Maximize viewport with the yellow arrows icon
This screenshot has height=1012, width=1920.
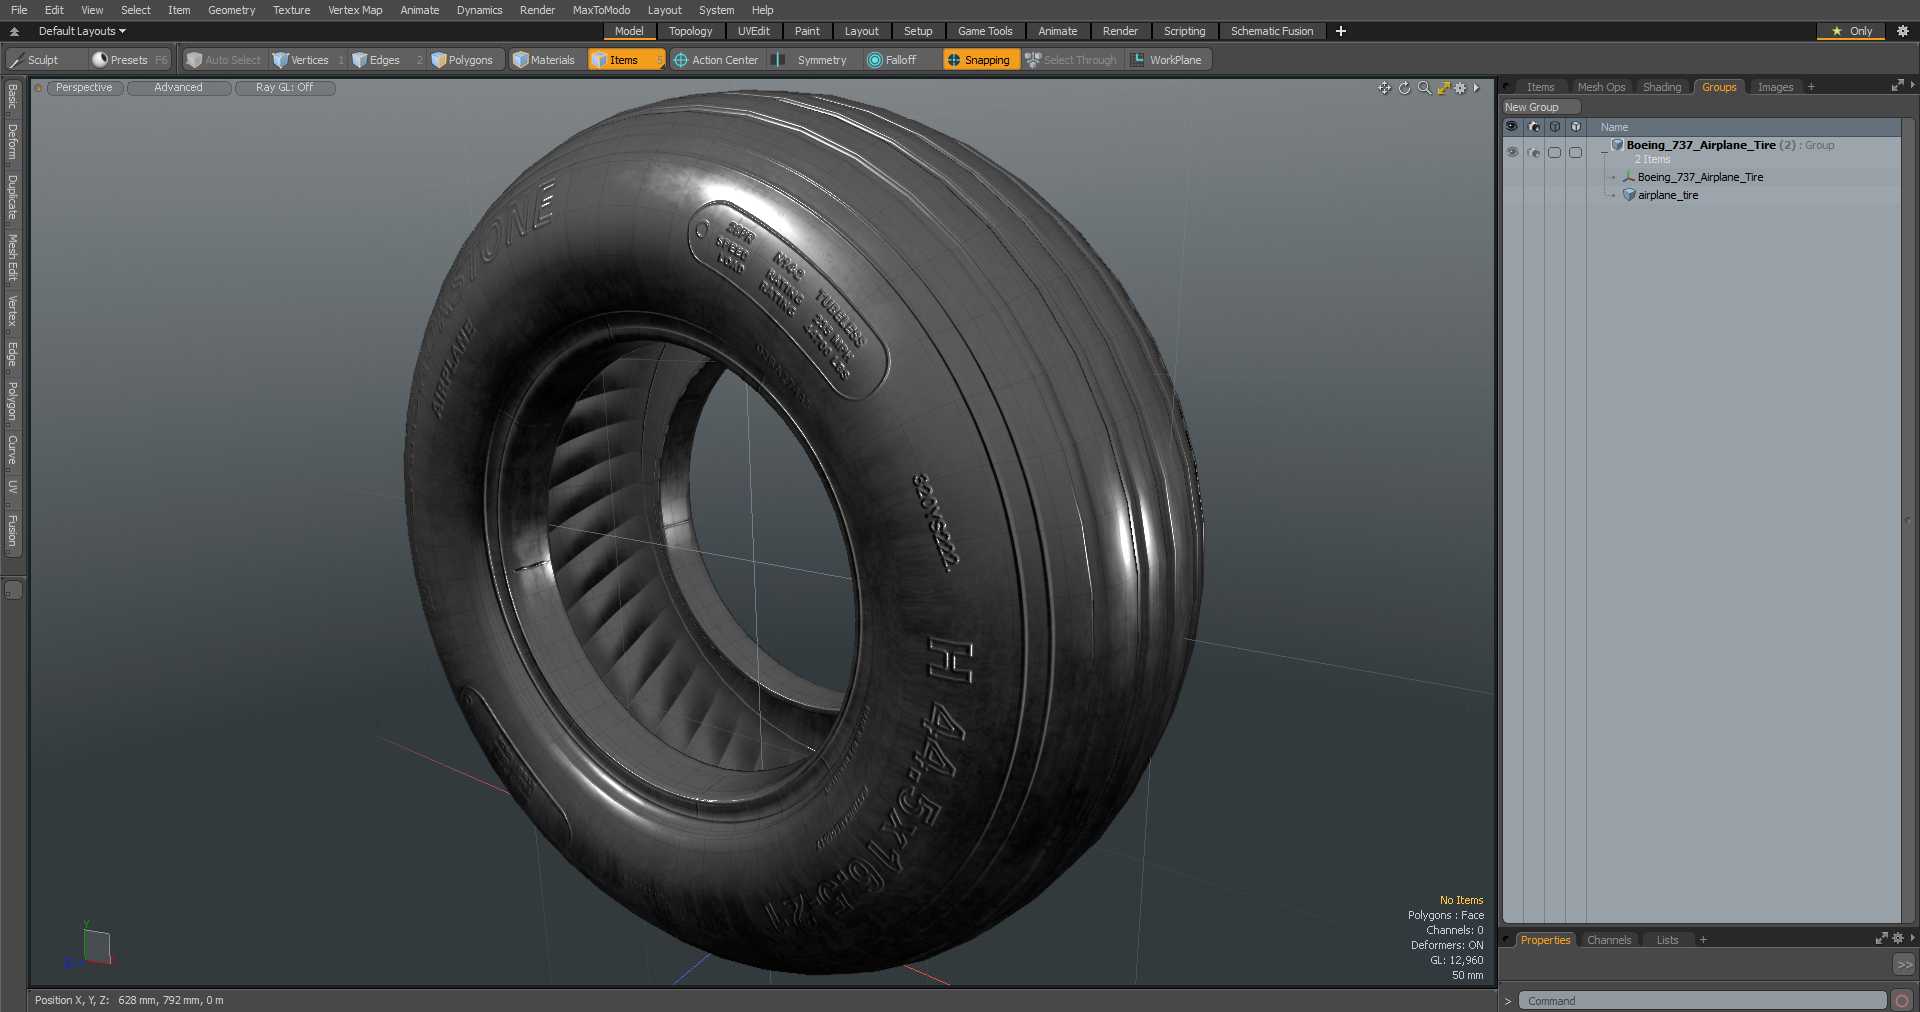coord(1443,88)
